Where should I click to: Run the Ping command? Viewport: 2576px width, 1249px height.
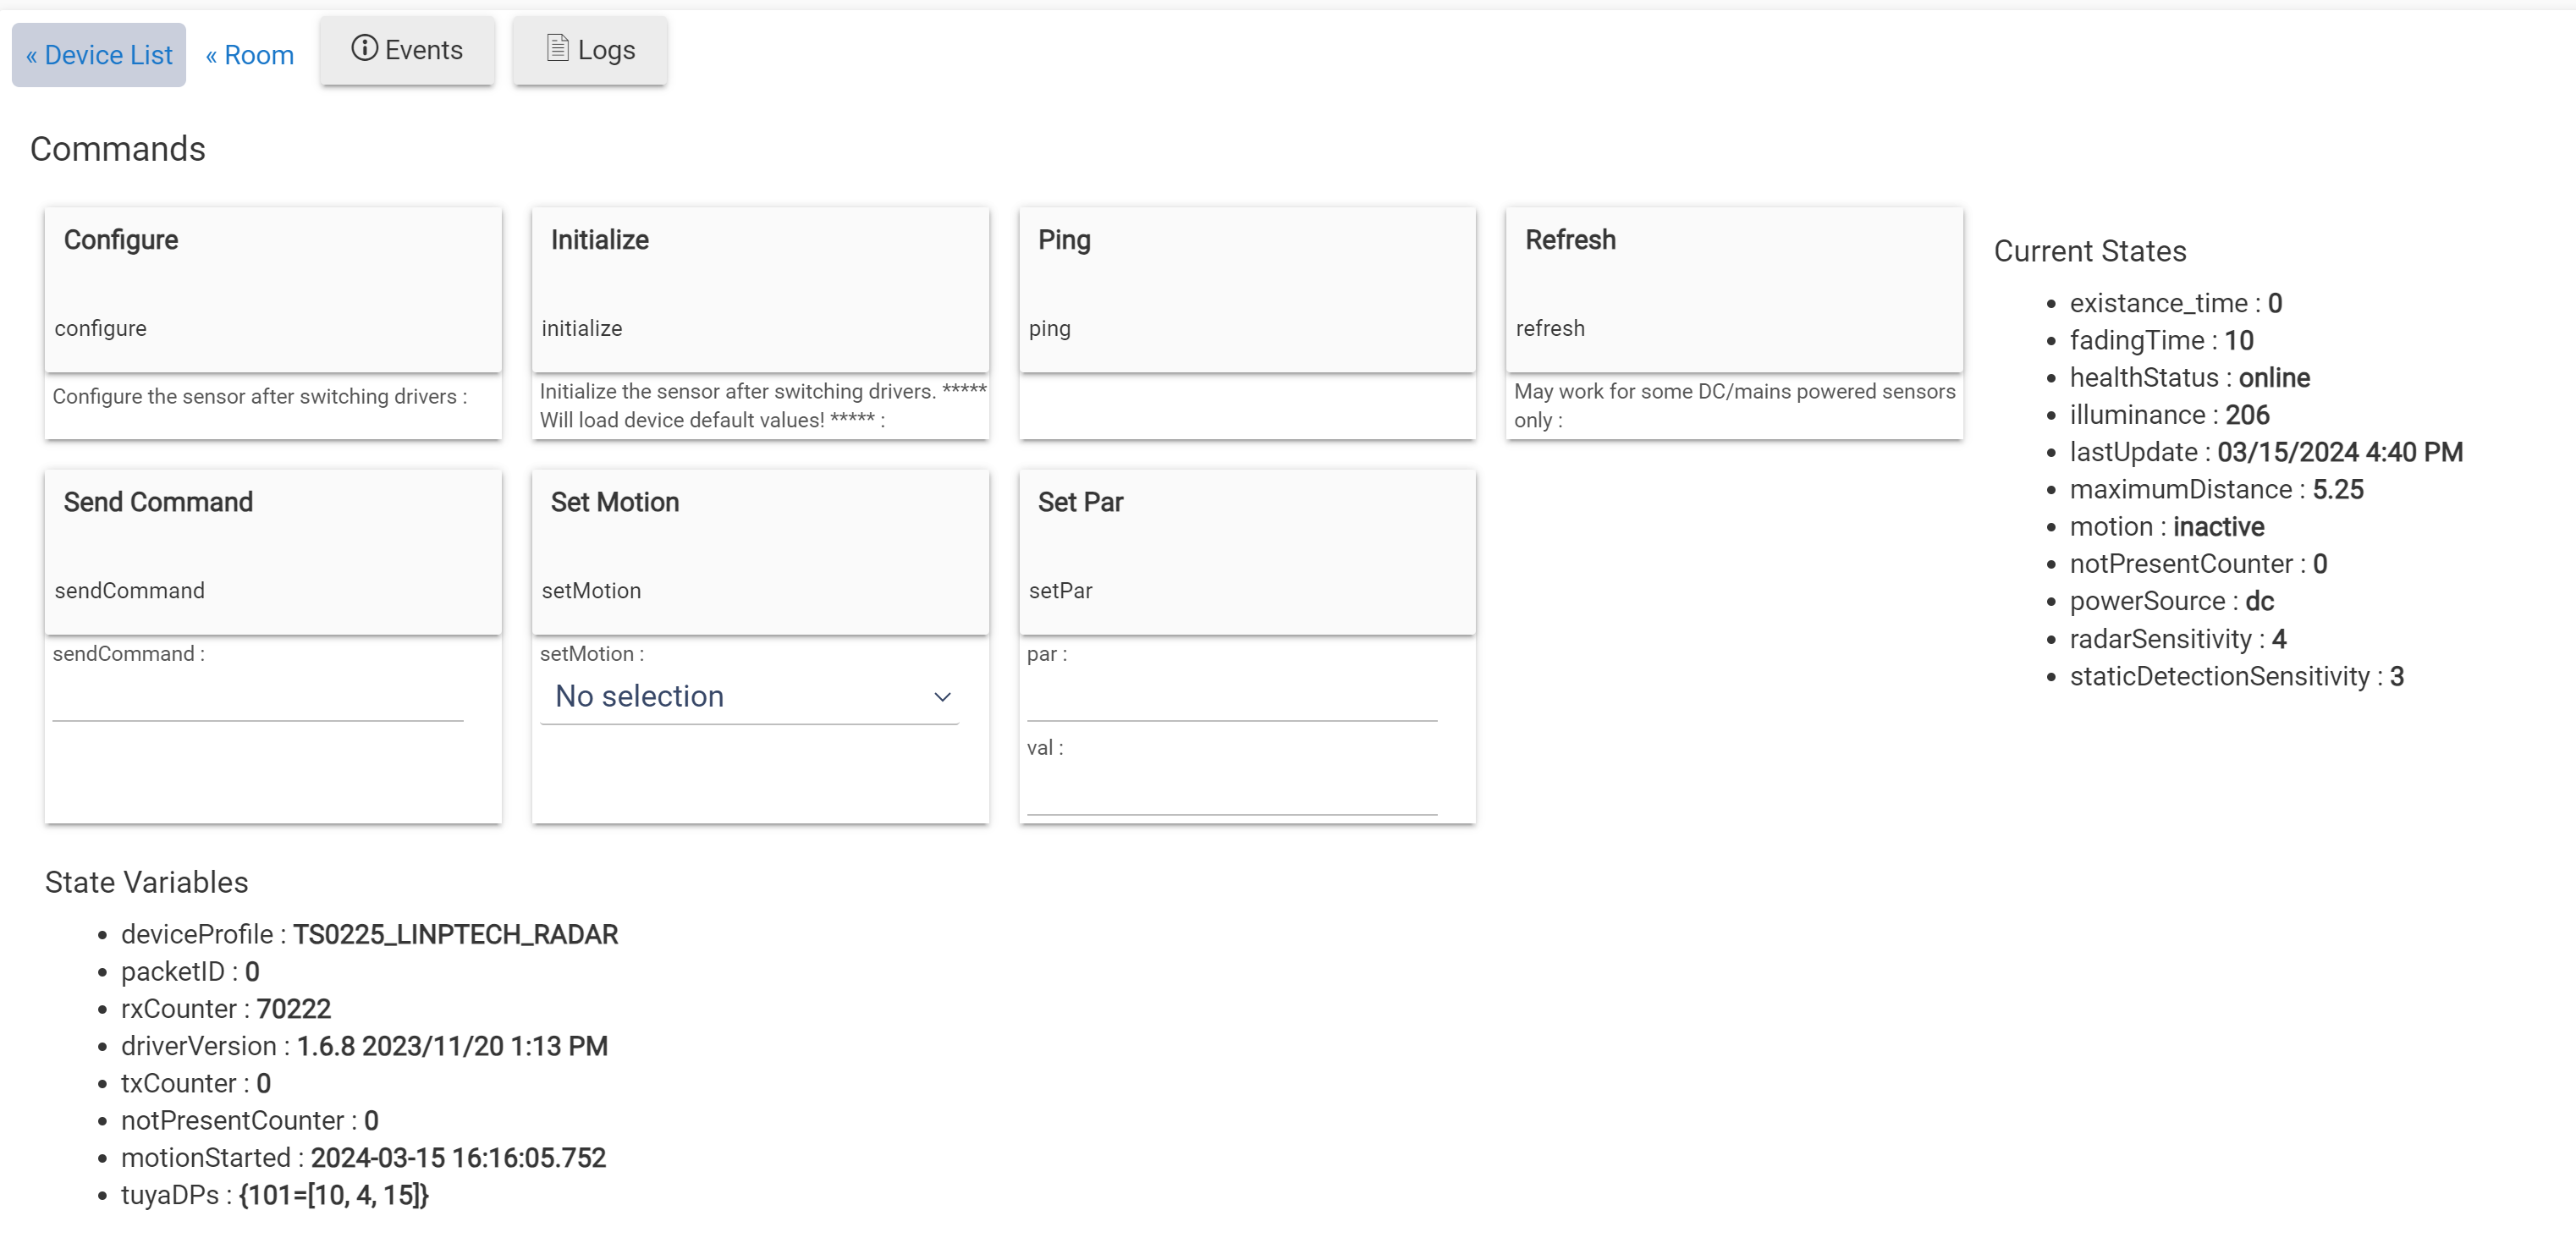1247,290
